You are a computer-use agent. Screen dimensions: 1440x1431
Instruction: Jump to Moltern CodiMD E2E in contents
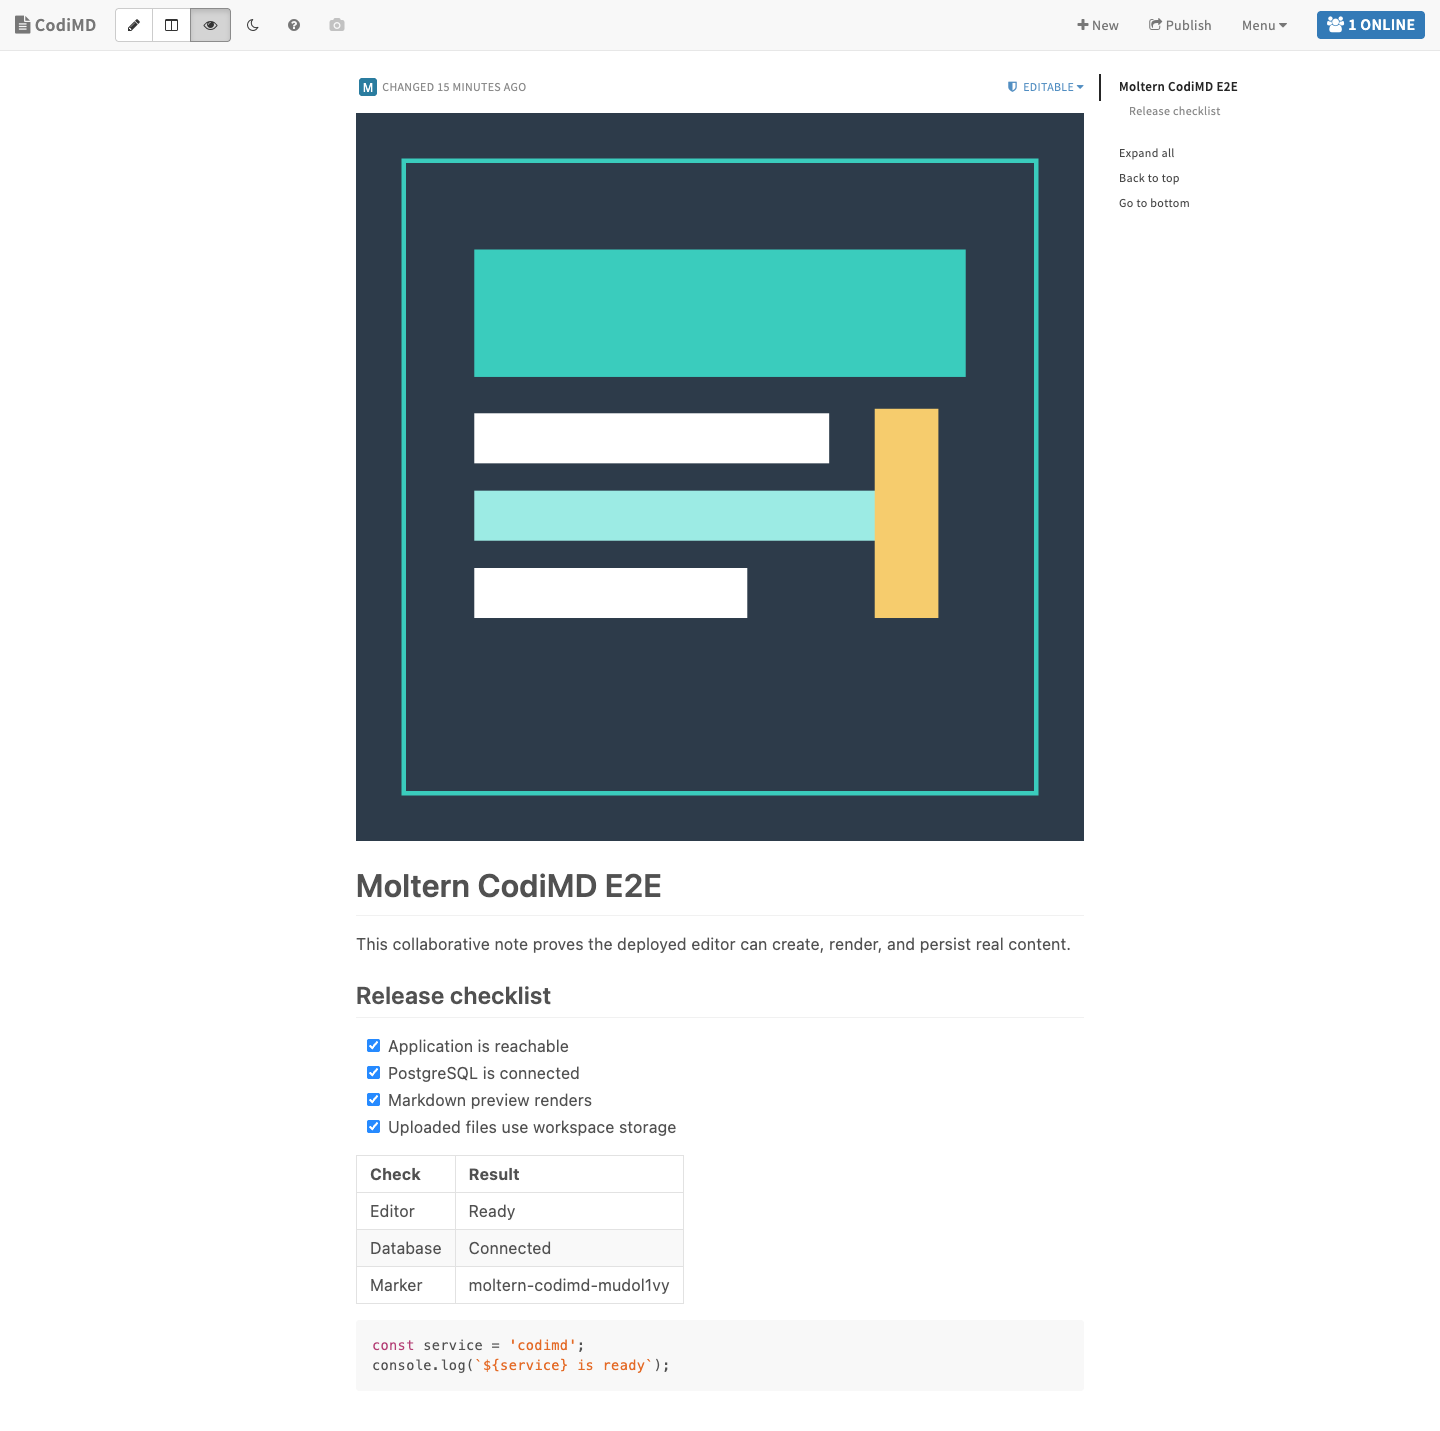(x=1178, y=87)
